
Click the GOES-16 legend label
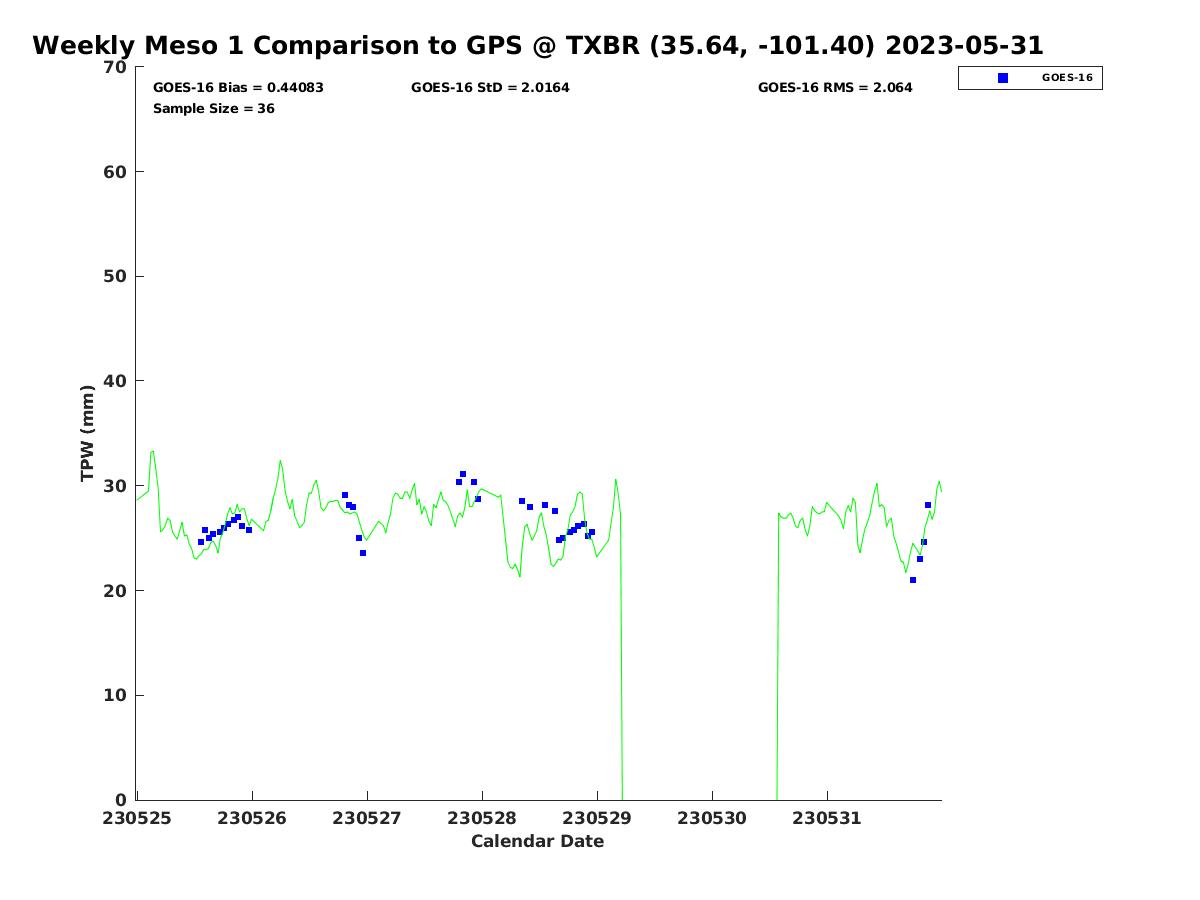1067,77
